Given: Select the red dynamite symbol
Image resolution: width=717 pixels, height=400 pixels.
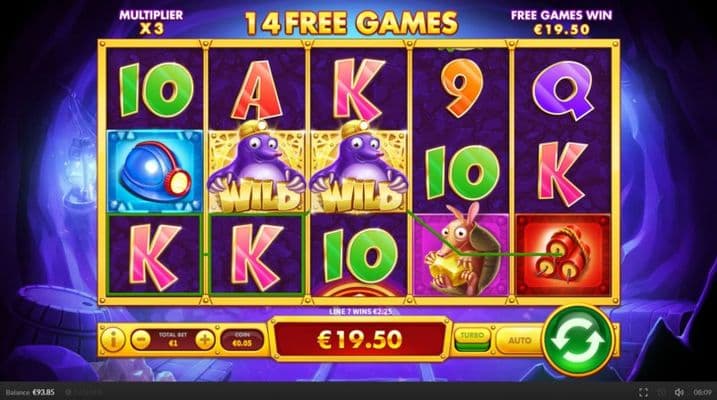Looking at the screenshot, I should pos(562,255).
